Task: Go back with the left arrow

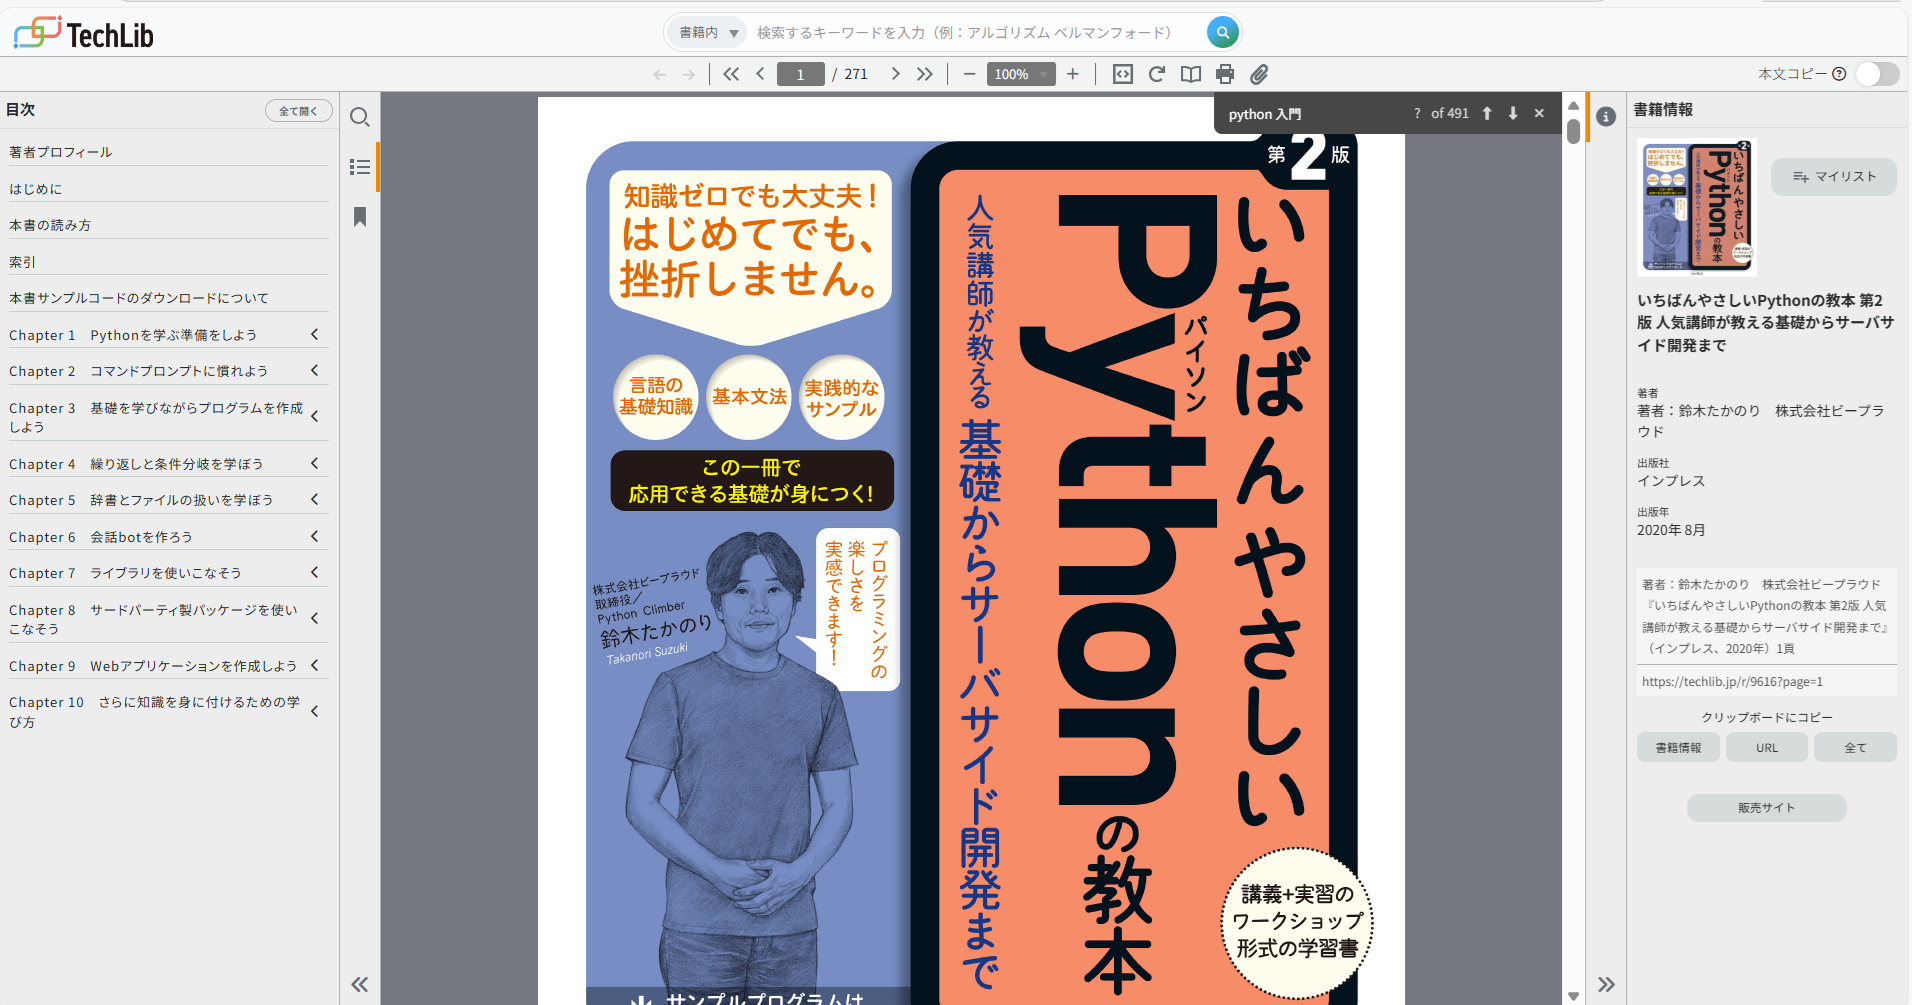Action: [659, 74]
